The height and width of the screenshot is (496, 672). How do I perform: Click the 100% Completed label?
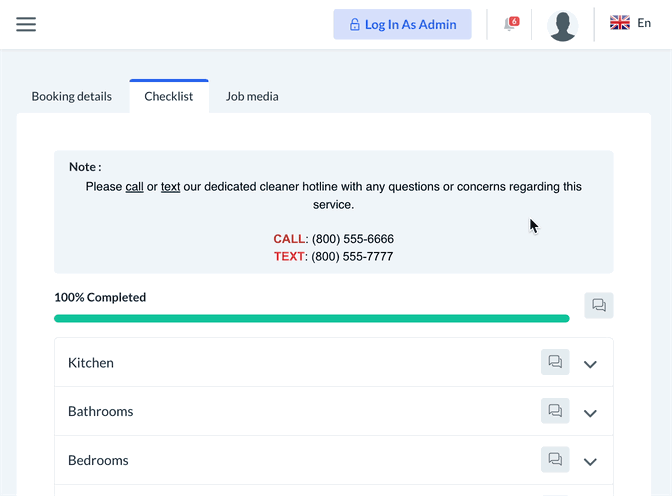pos(100,297)
